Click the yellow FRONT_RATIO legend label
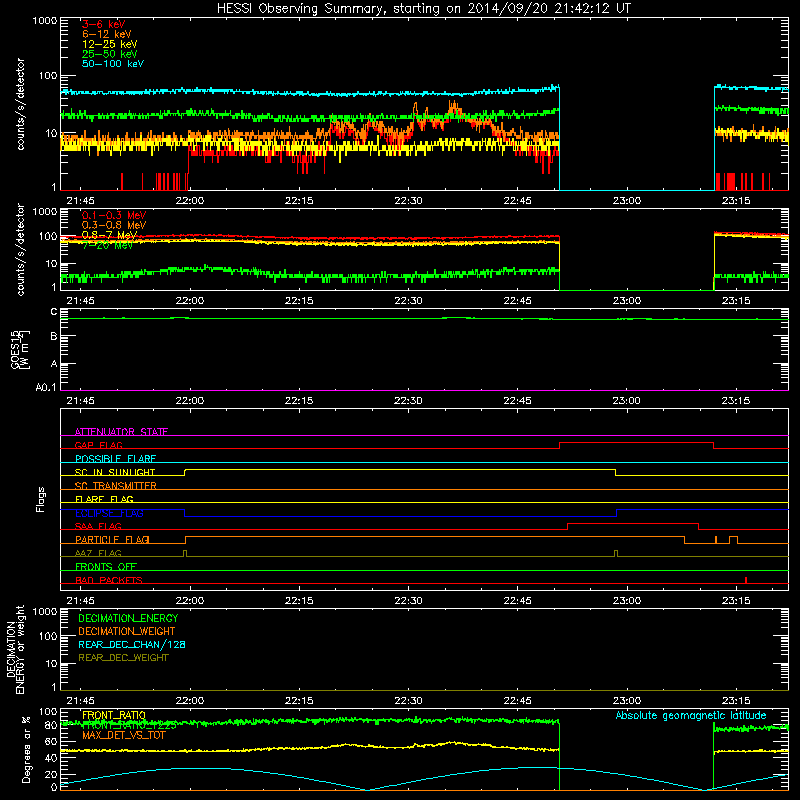The width and height of the screenshot is (800, 800). pyautogui.click(x=114, y=715)
